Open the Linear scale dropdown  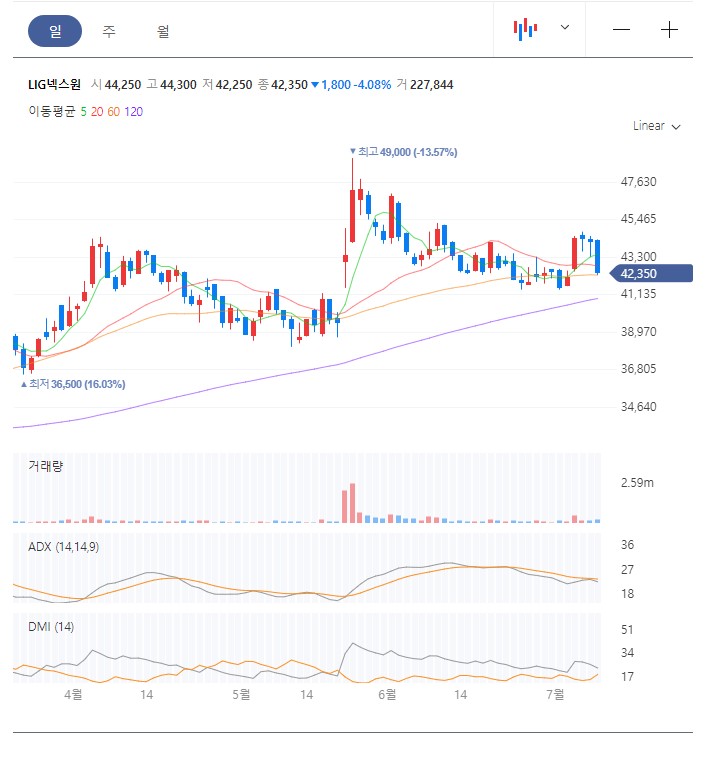[657, 126]
